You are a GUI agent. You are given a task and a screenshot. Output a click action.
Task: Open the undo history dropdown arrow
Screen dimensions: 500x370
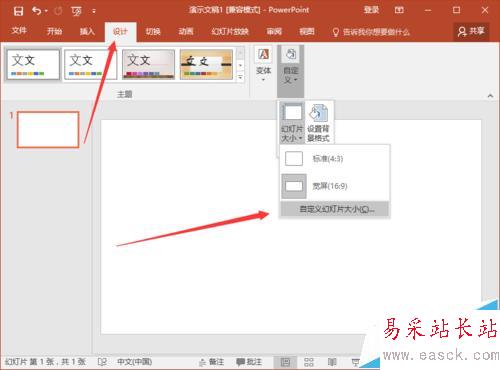pos(46,11)
